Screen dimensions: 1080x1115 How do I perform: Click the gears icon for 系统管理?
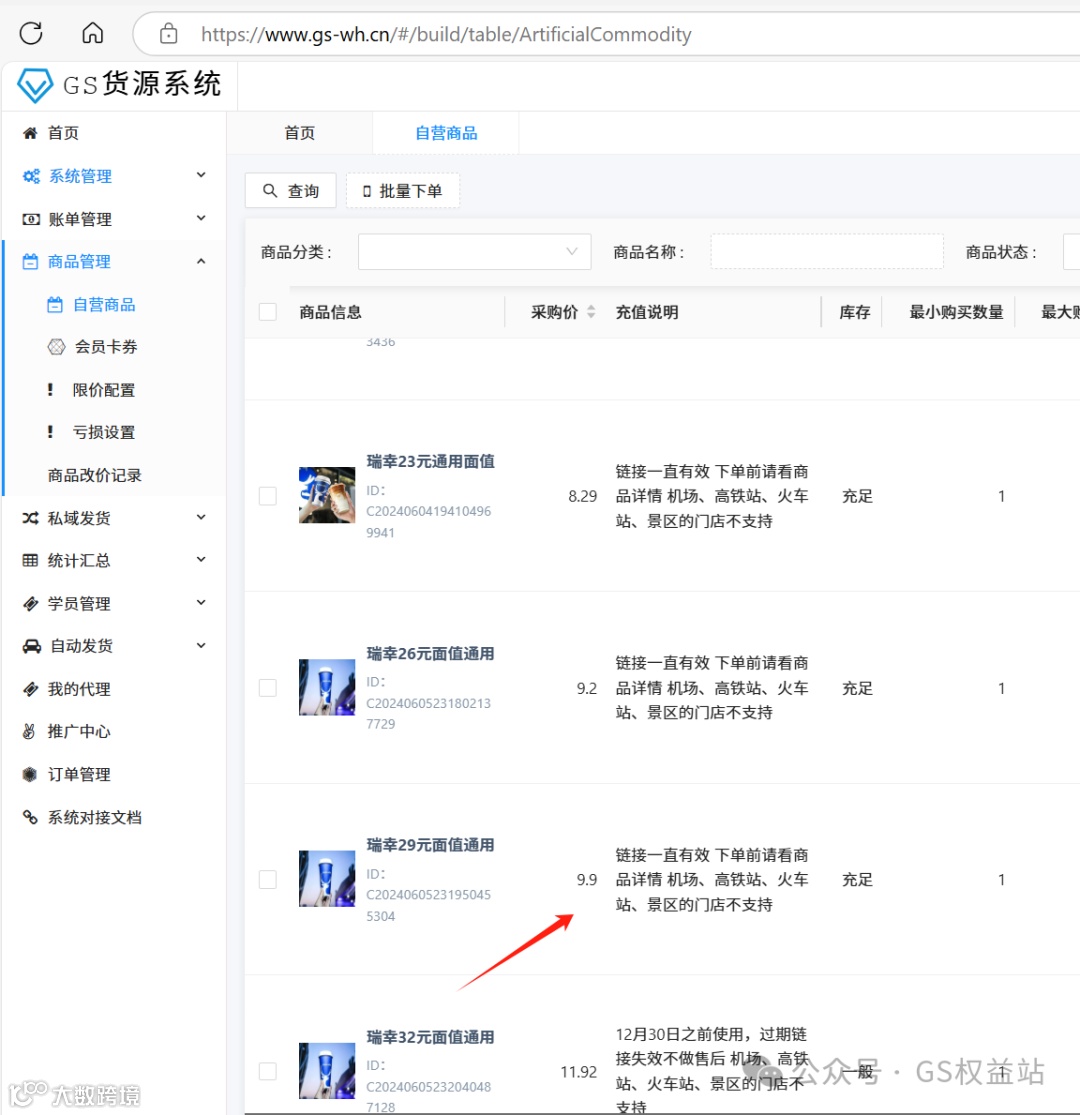[31, 176]
